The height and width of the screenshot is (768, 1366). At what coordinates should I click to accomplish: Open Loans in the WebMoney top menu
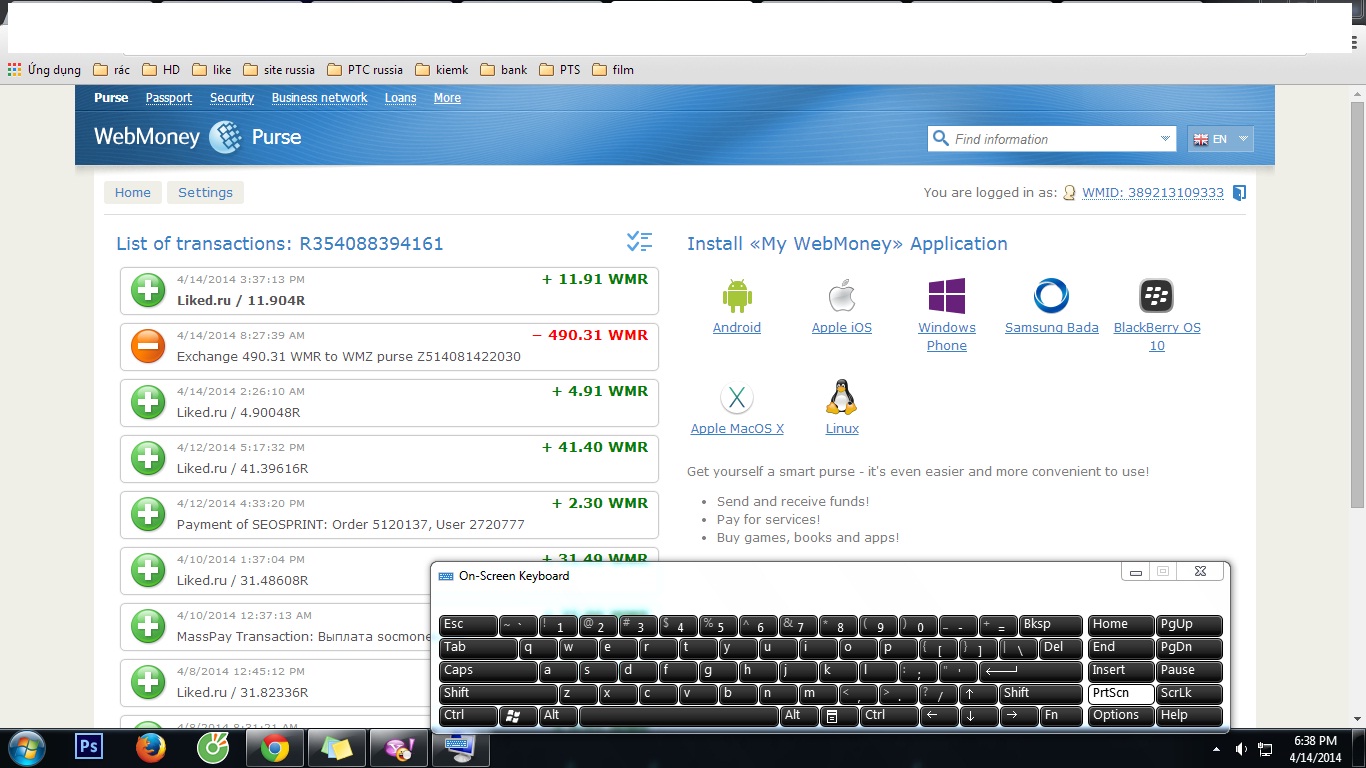[400, 98]
